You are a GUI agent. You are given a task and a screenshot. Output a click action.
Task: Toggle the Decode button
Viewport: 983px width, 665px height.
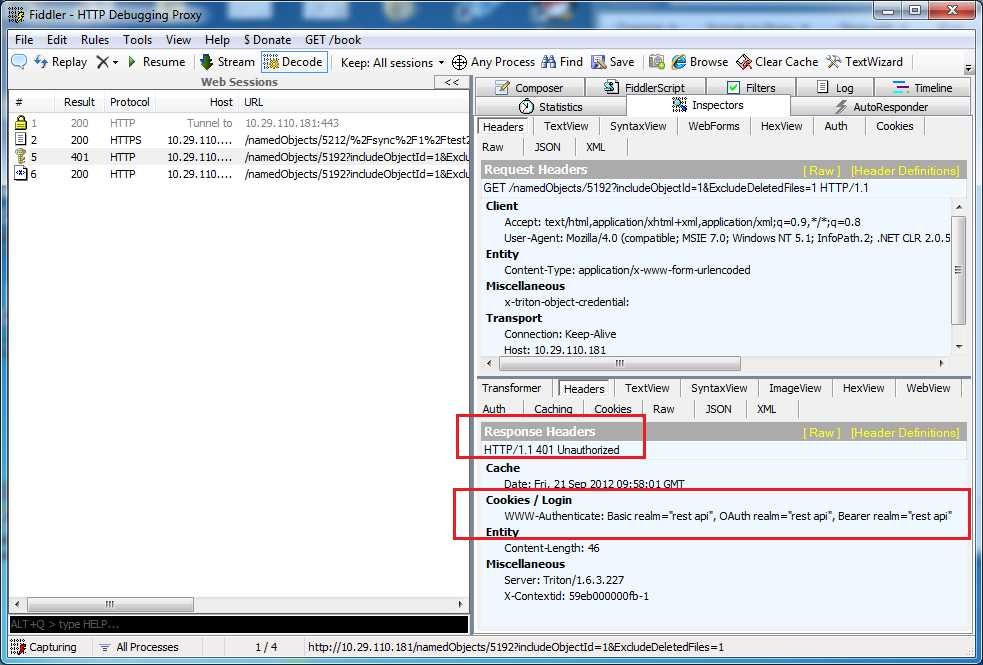[294, 61]
